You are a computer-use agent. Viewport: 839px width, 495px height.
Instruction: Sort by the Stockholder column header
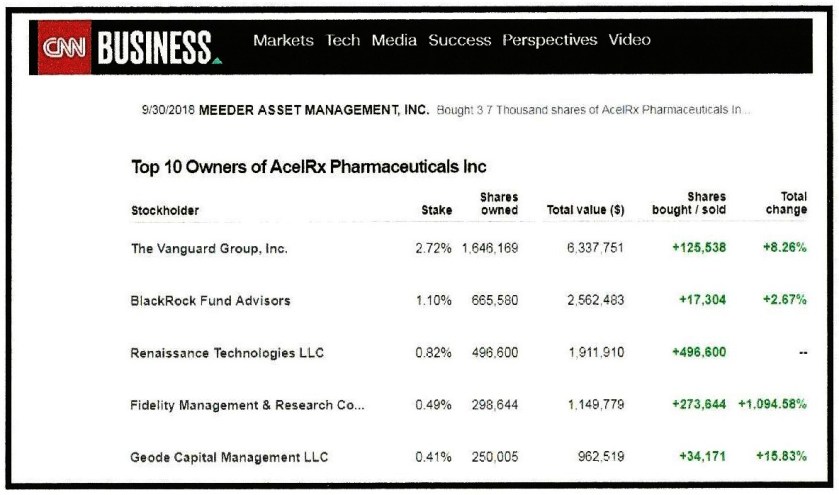point(165,211)
